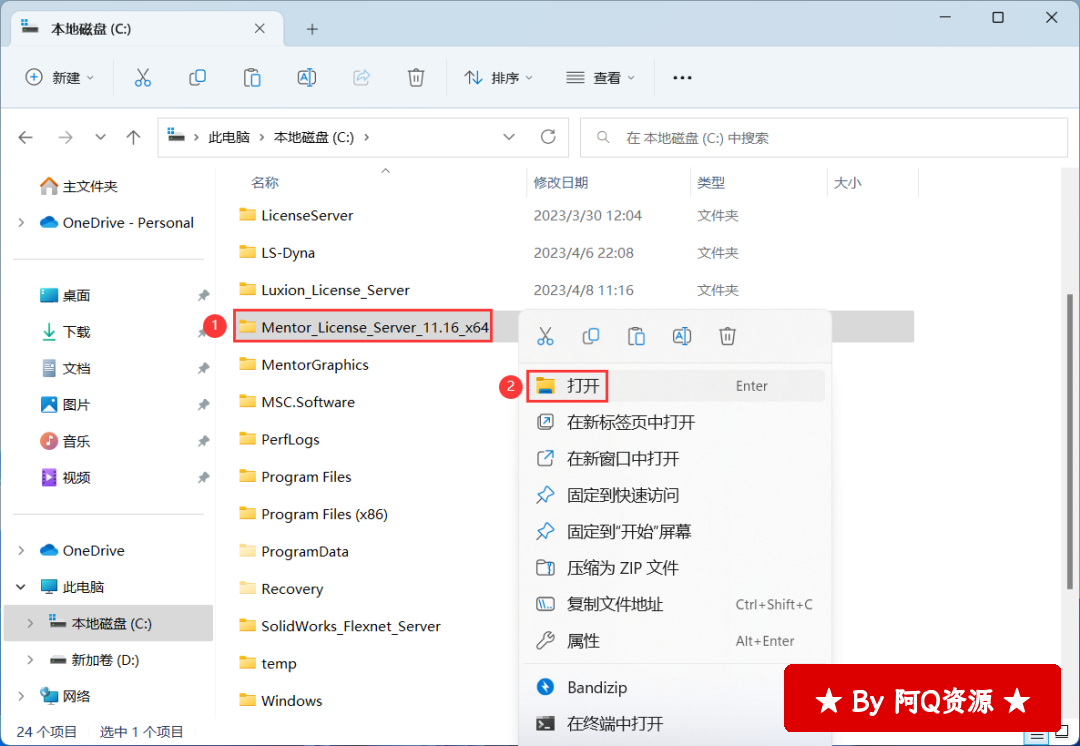Click the Rename icon in the context menu
The width and height of the screenshot is (1080, 746).
pos(682,336)
